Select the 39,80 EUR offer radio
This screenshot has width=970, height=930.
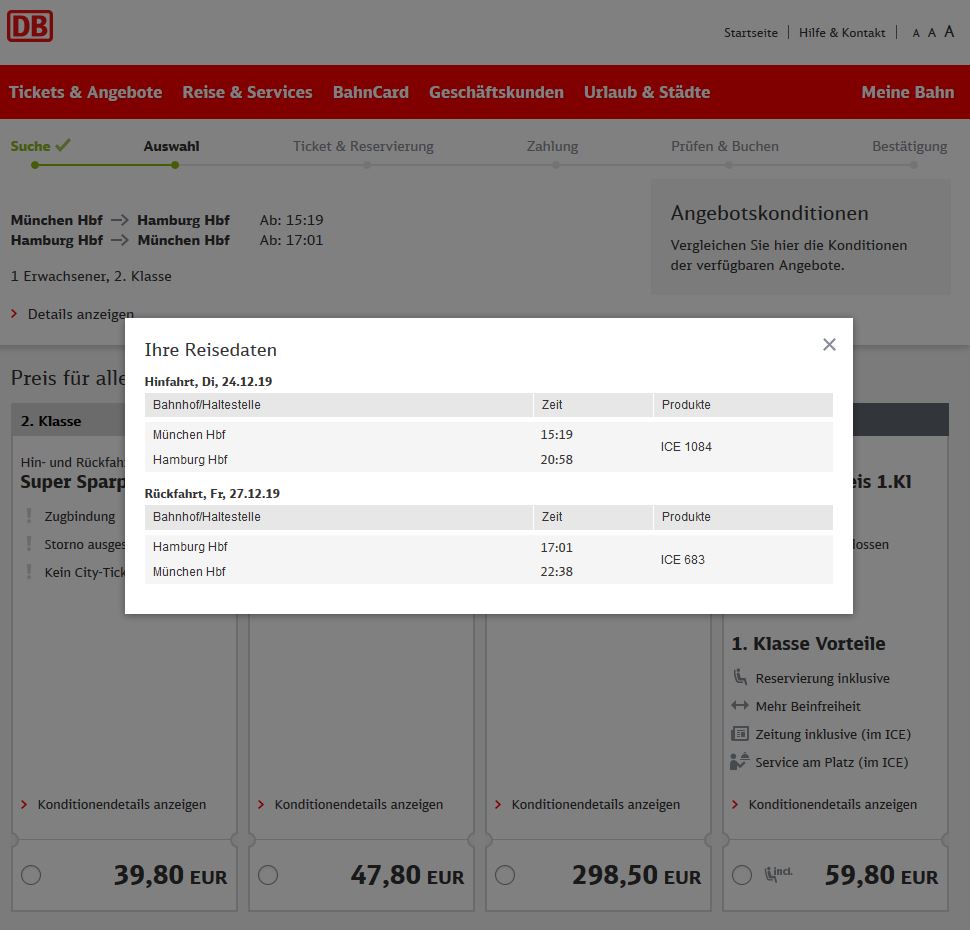click(31, 875)
